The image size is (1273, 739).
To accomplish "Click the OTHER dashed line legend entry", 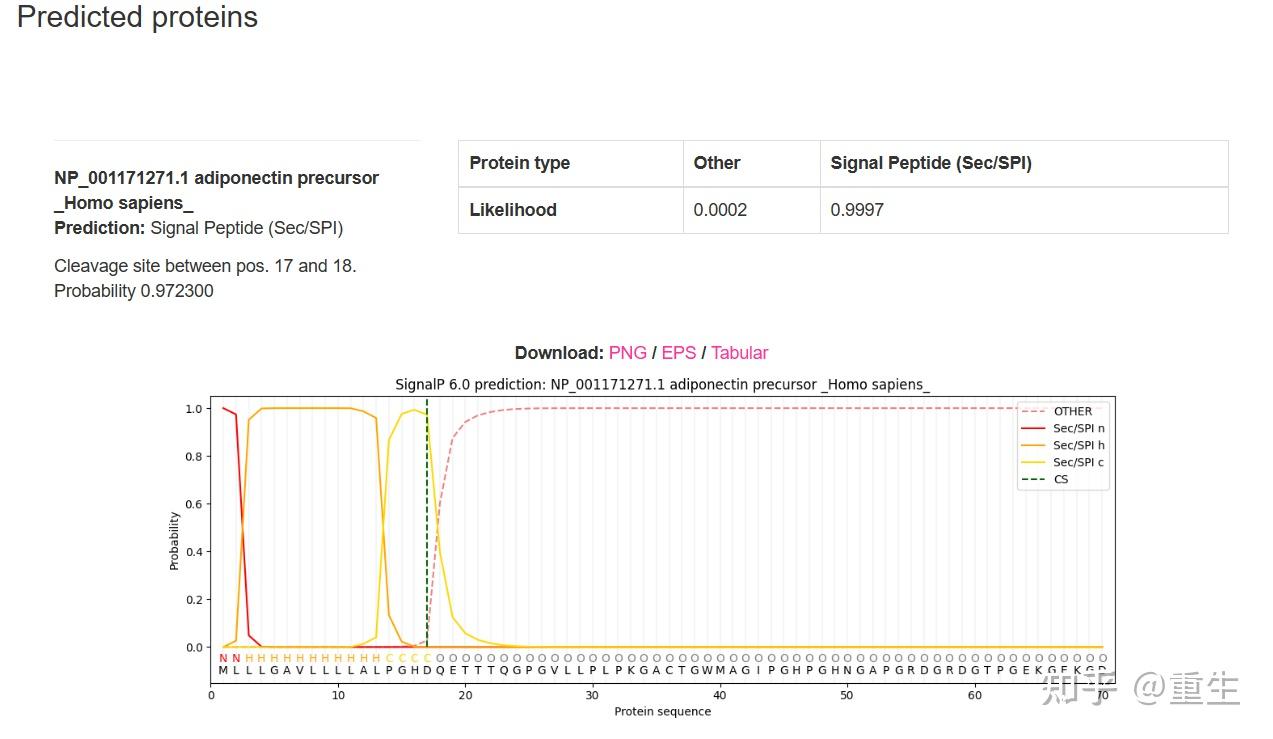I will (x=1072, y=411).
